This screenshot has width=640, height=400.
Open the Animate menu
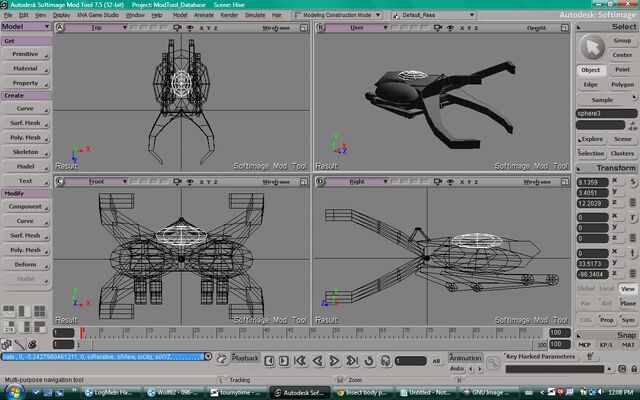coord(204,15)
